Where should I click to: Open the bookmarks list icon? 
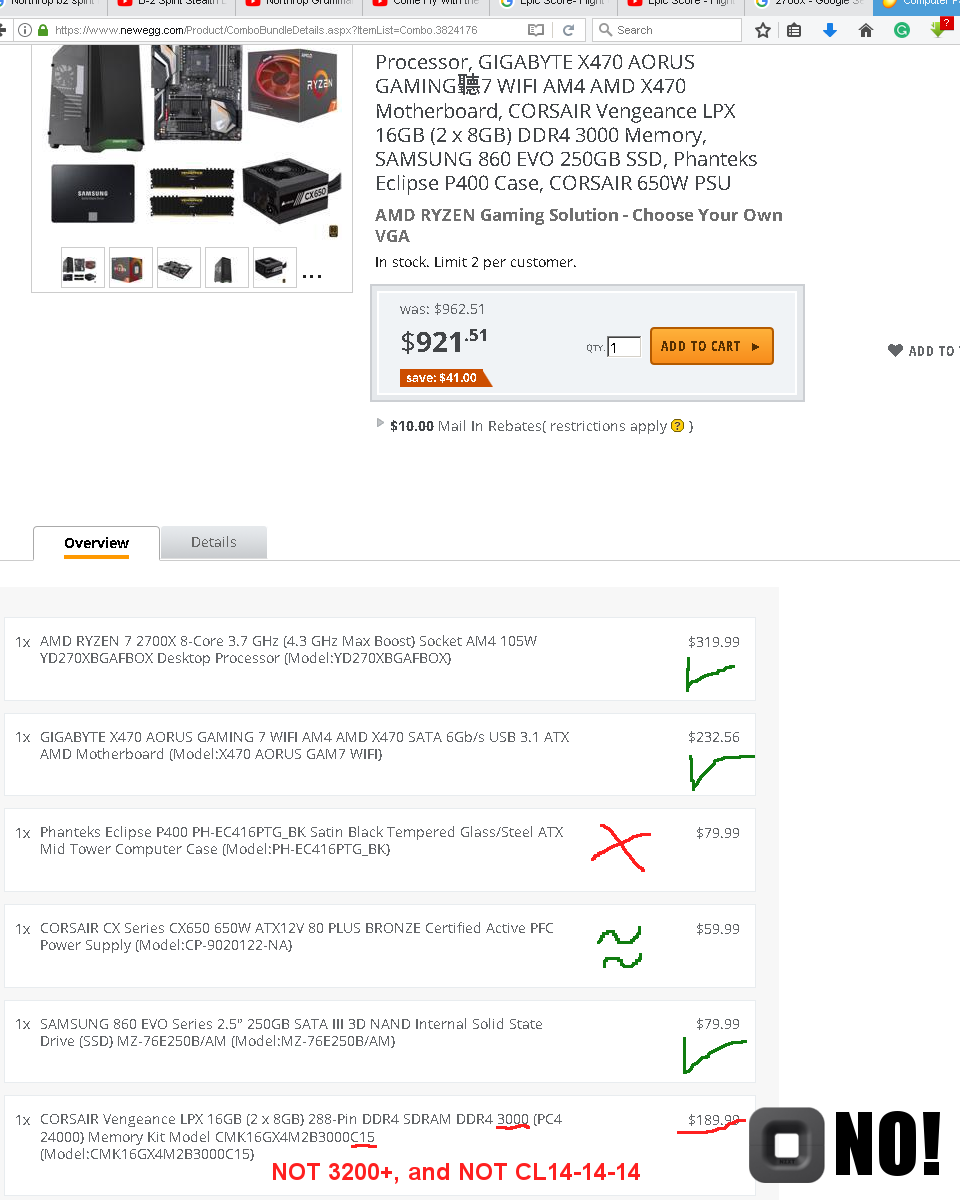pyautogui.click(x=794, y=30)
